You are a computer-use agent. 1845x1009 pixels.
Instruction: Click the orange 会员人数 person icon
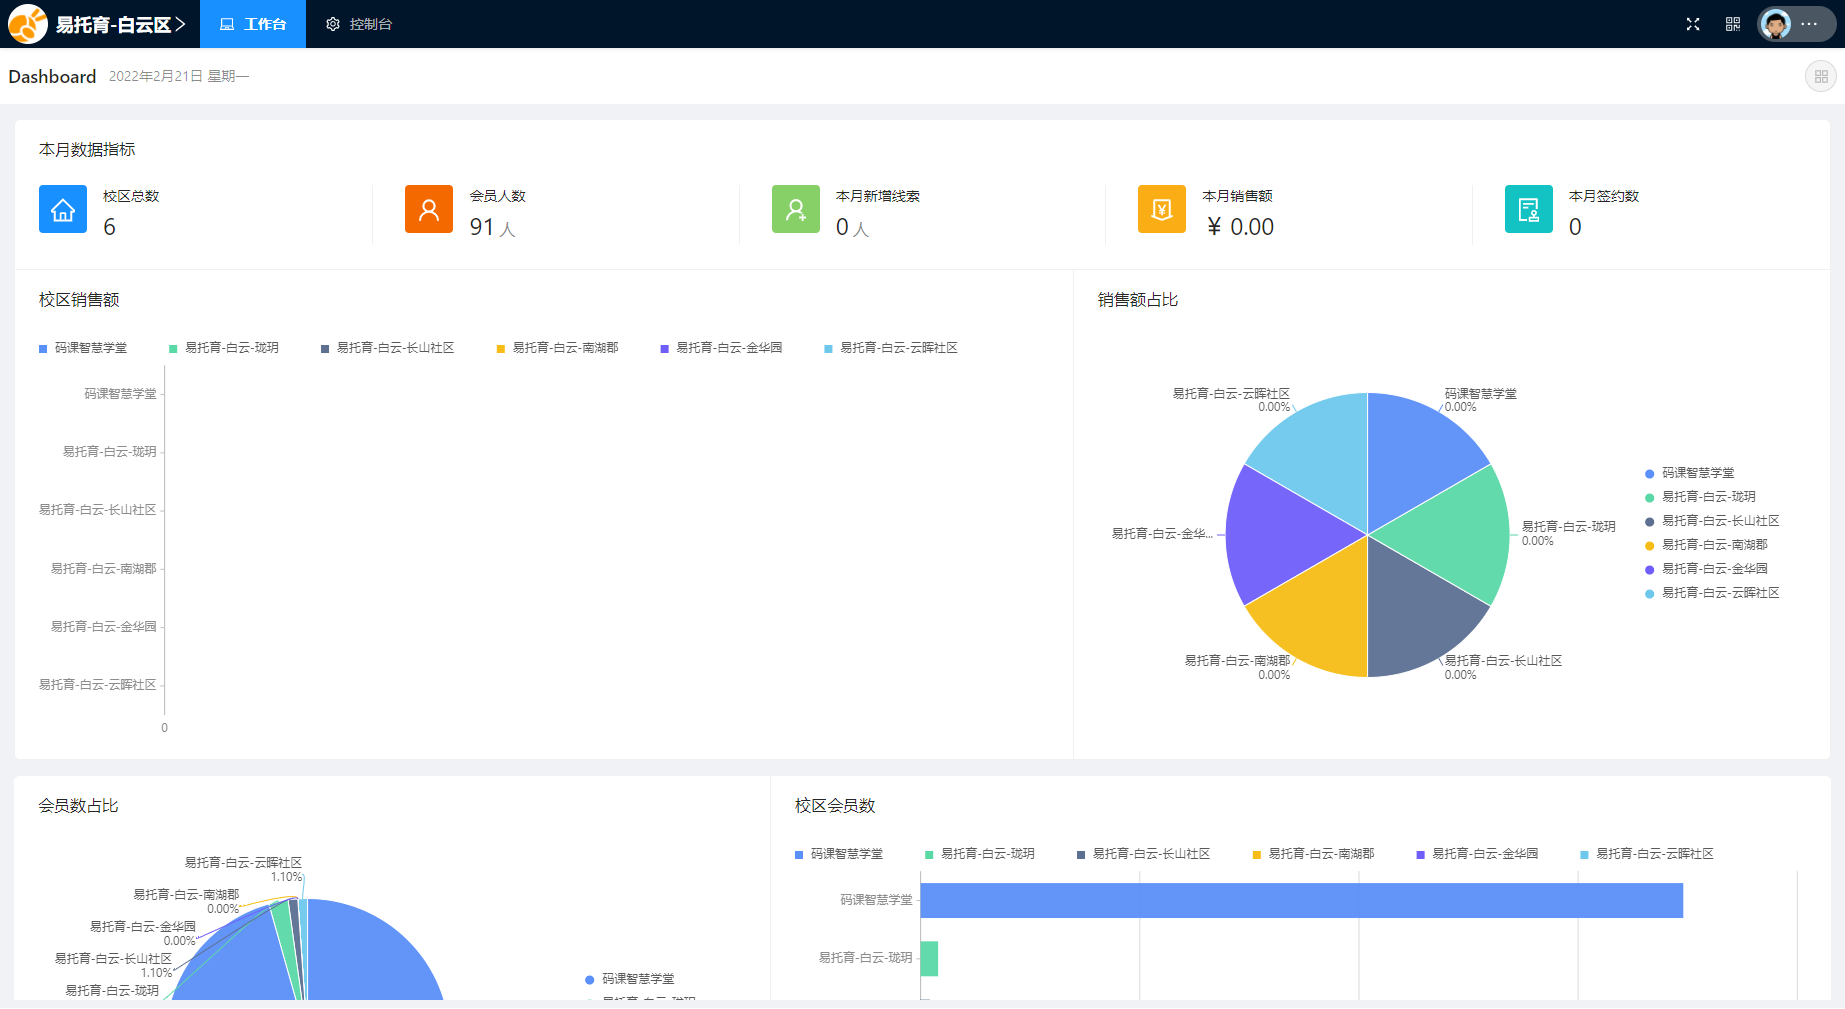coord(429,209)
